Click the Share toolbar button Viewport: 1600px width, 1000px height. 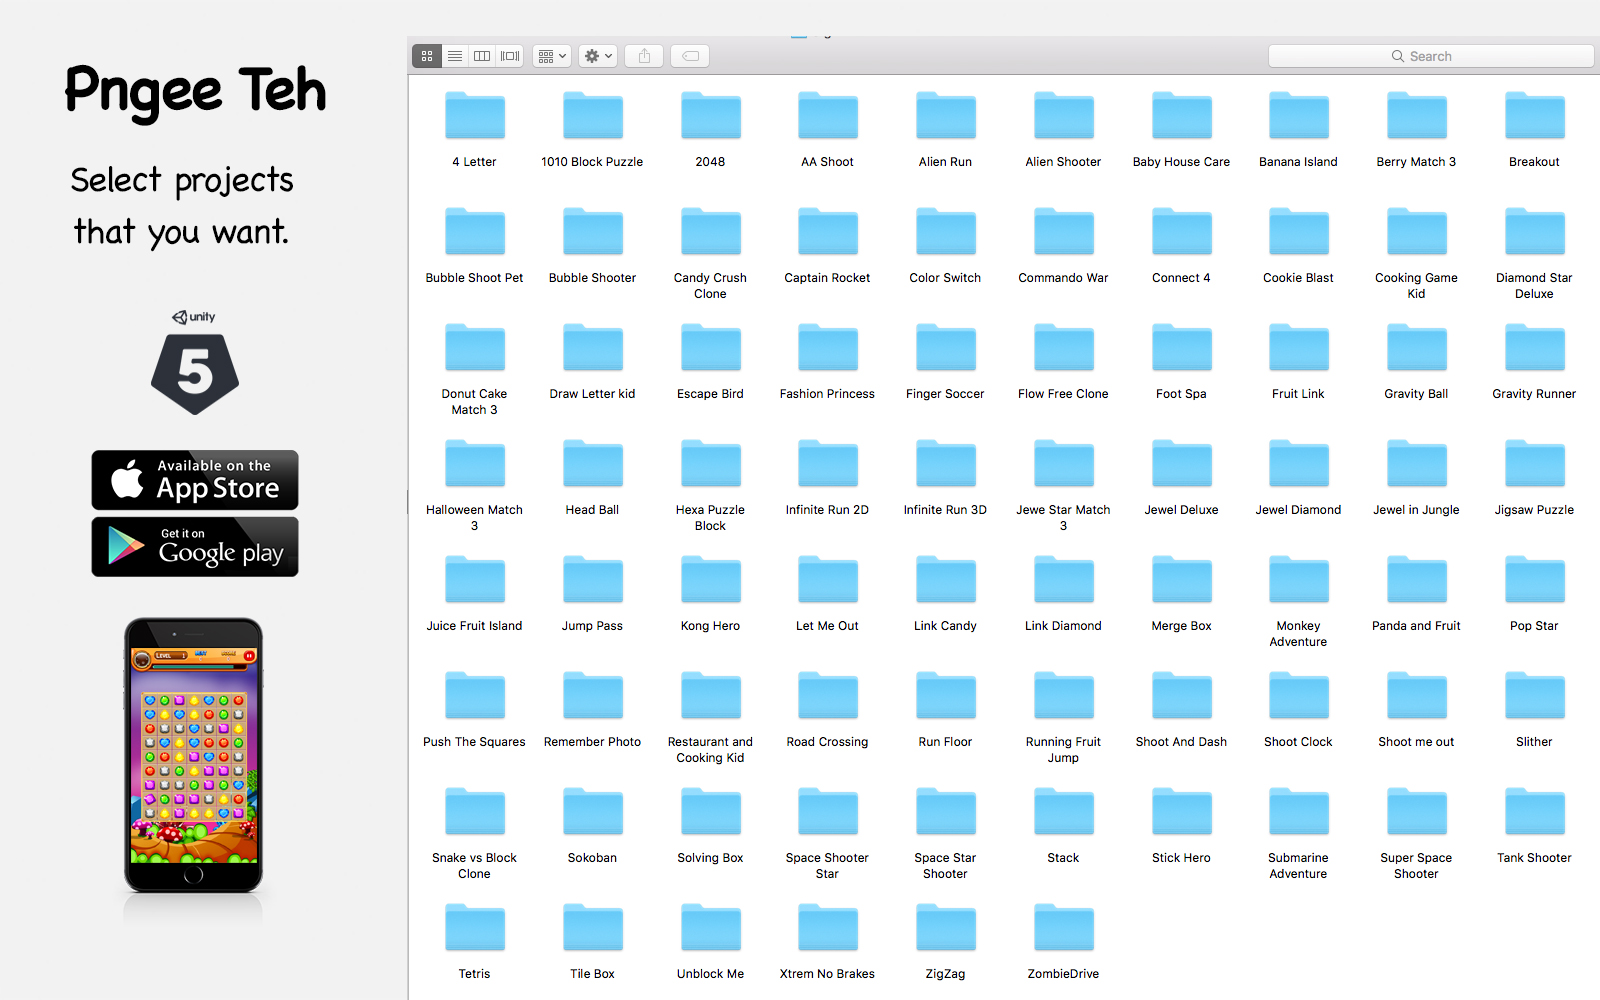[x=644, y=56]
